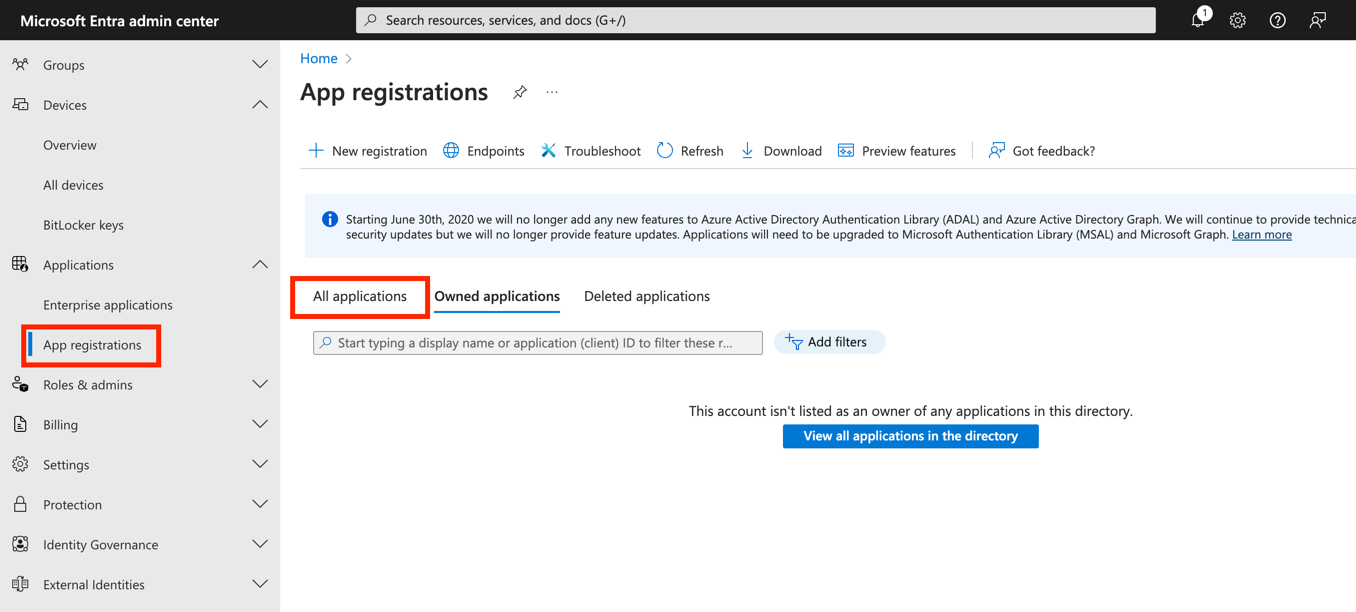Switch to the Deleted applications tab
This screenshot has height=612, width=1356.
point(647,297)
